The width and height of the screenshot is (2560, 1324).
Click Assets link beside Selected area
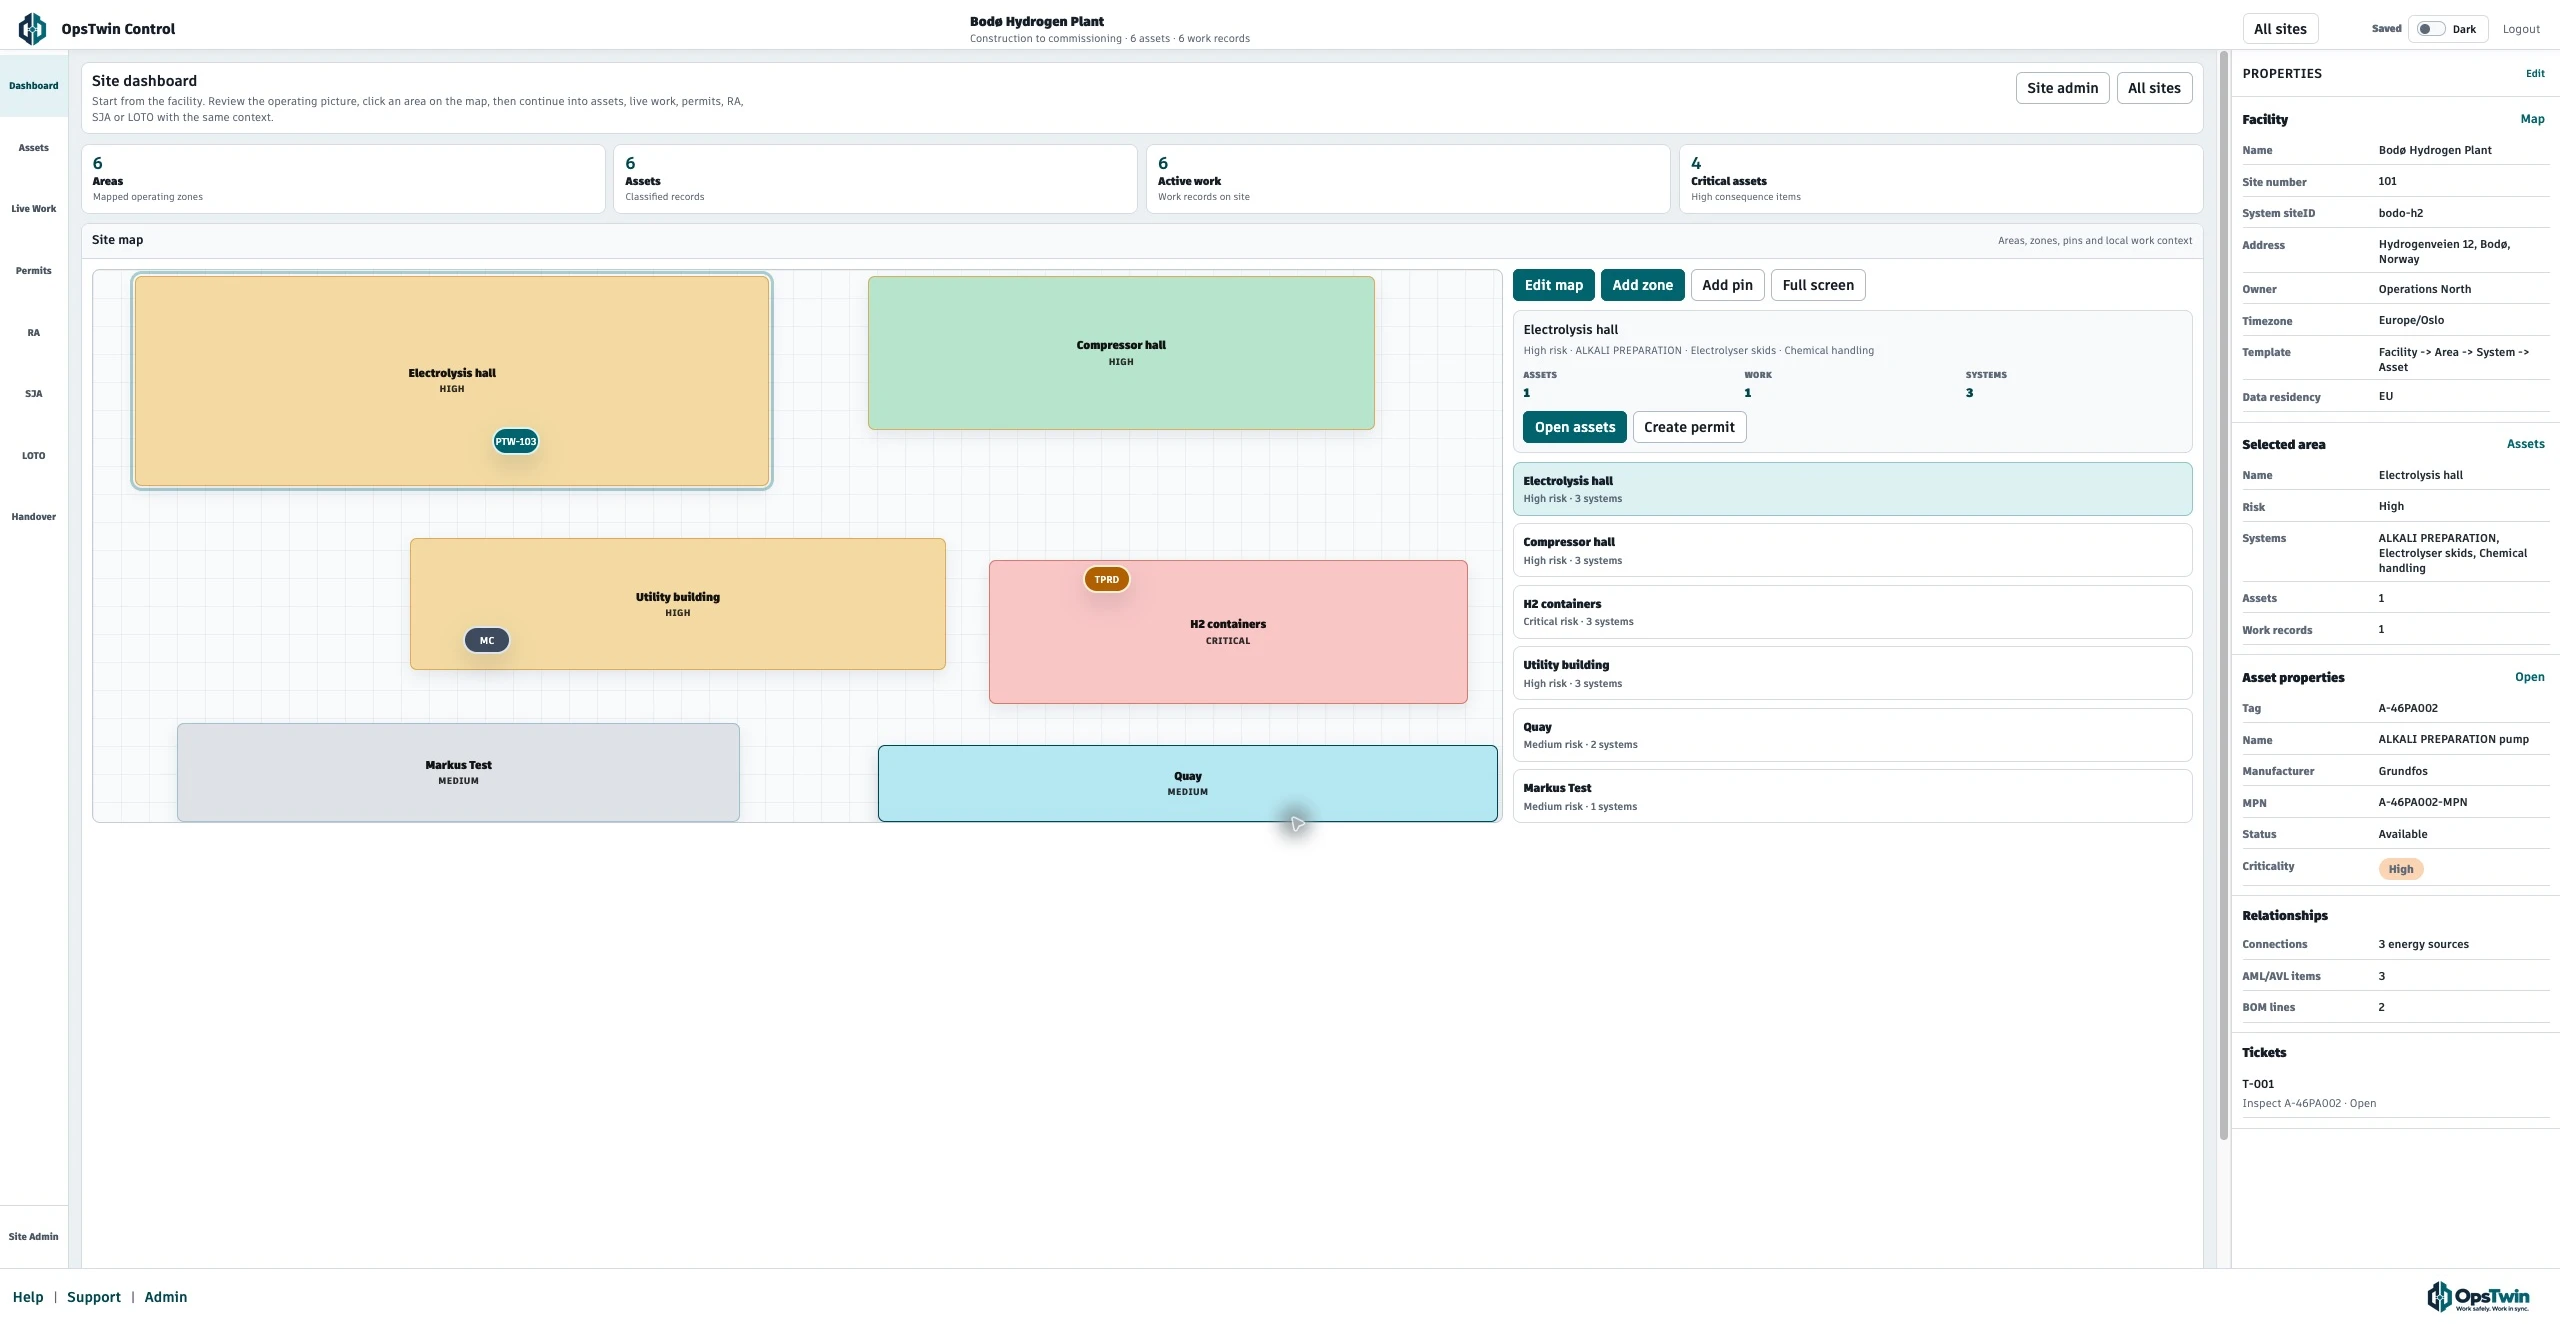pos(2525,444)
